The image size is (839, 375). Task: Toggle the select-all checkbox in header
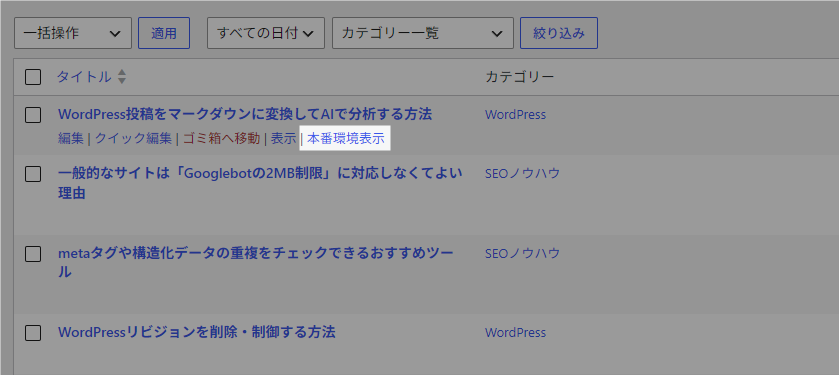click(33, 77)
